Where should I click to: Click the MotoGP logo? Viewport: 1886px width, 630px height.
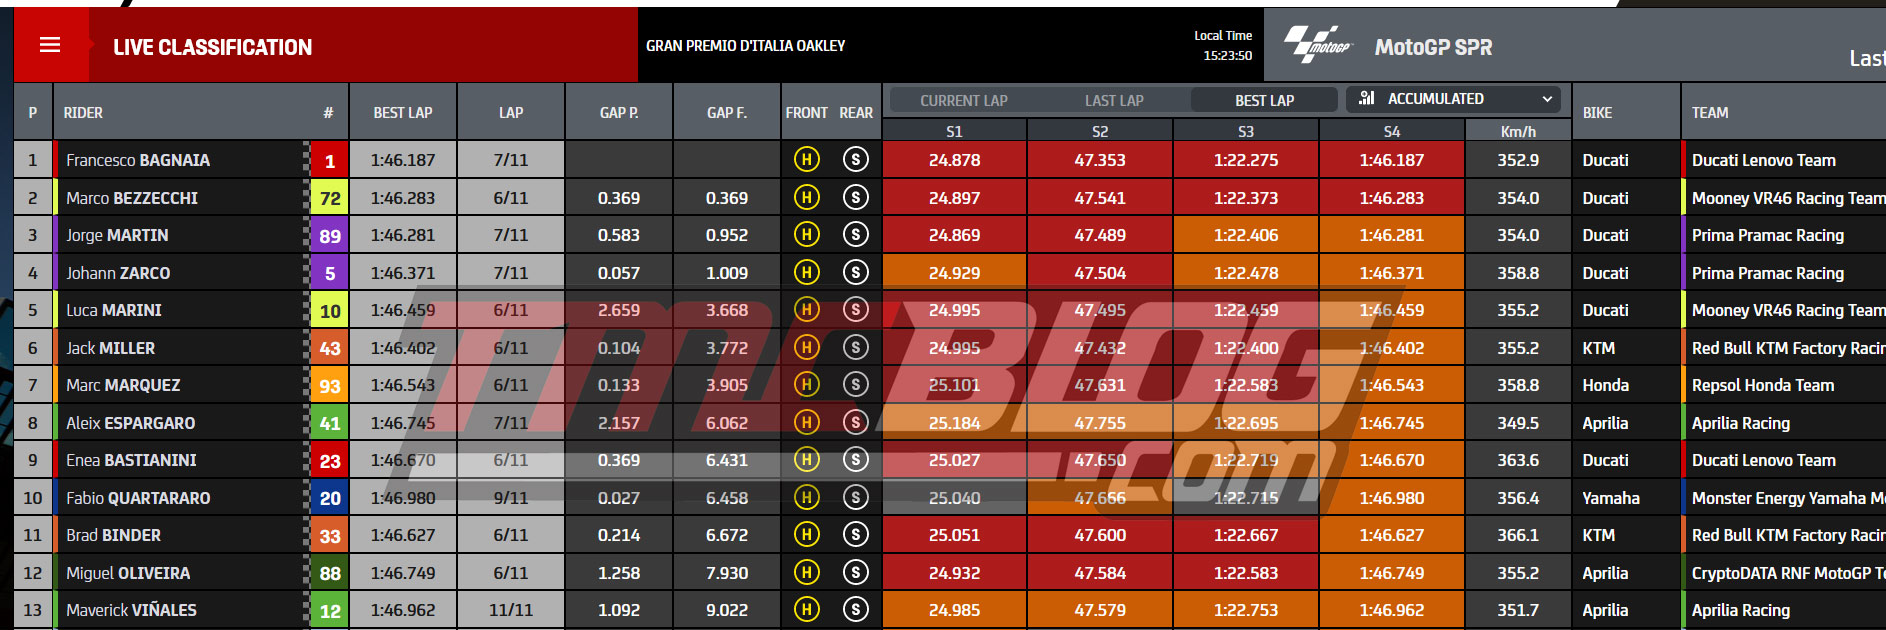[1318, 45]
